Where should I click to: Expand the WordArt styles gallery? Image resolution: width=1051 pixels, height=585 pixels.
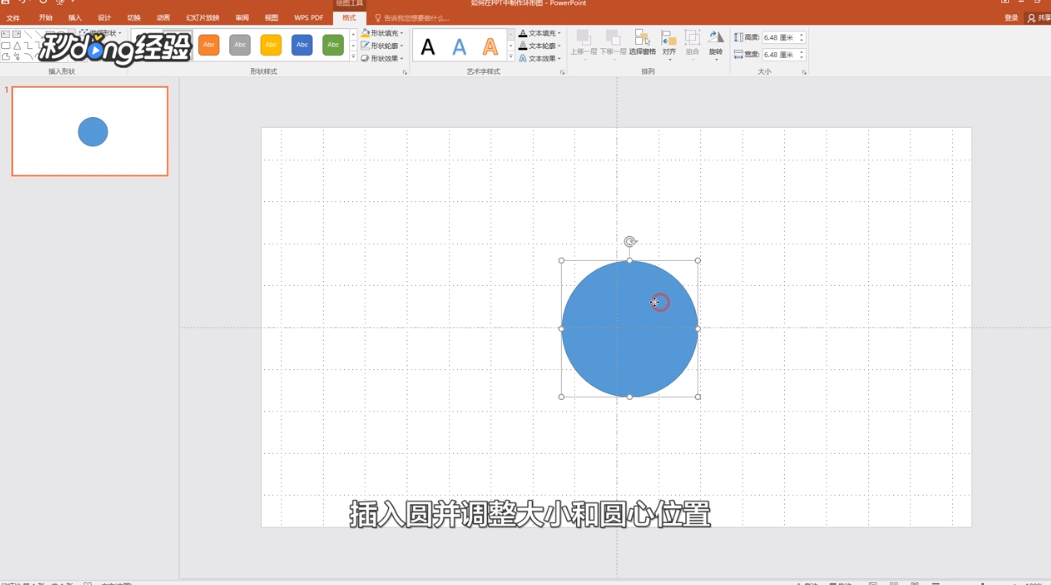pyautogui.click(x=511, y=58)
